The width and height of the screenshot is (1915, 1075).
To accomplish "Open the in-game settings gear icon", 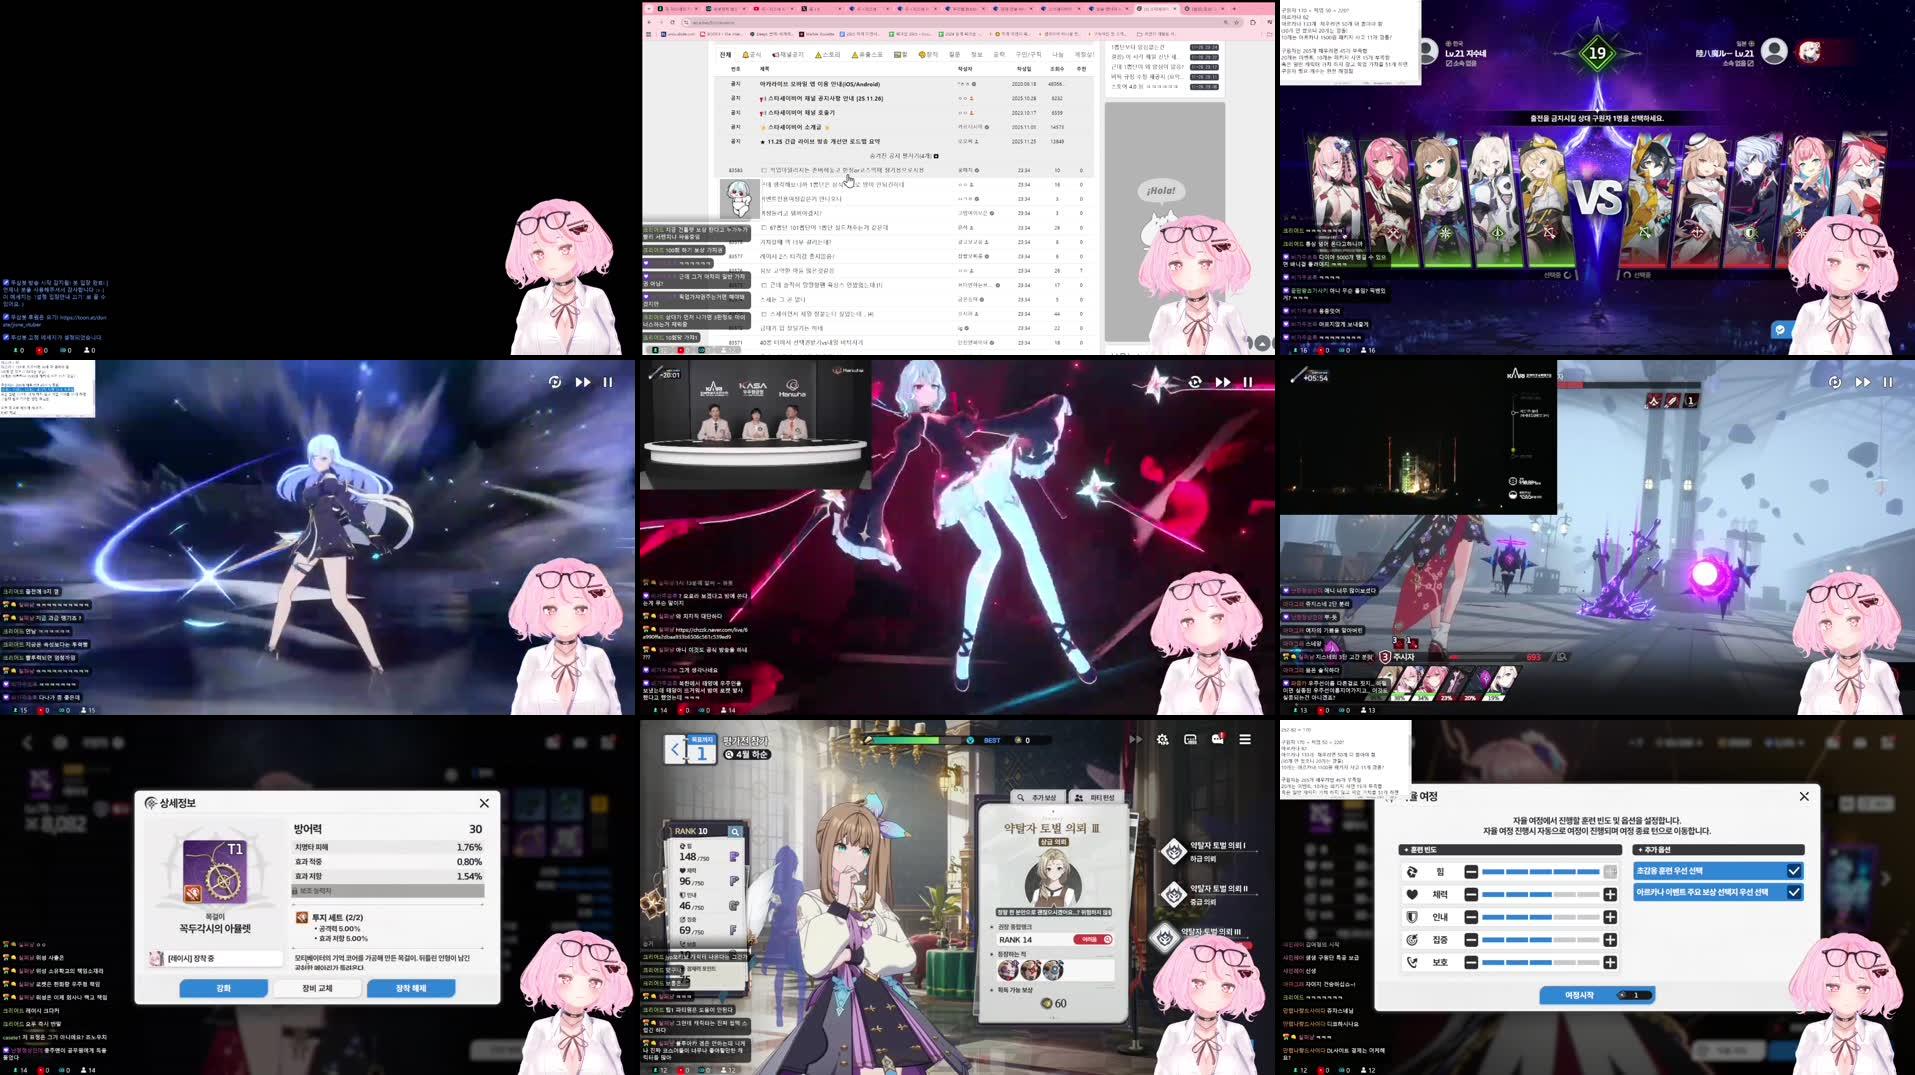I will click(x=1162, y=739).
